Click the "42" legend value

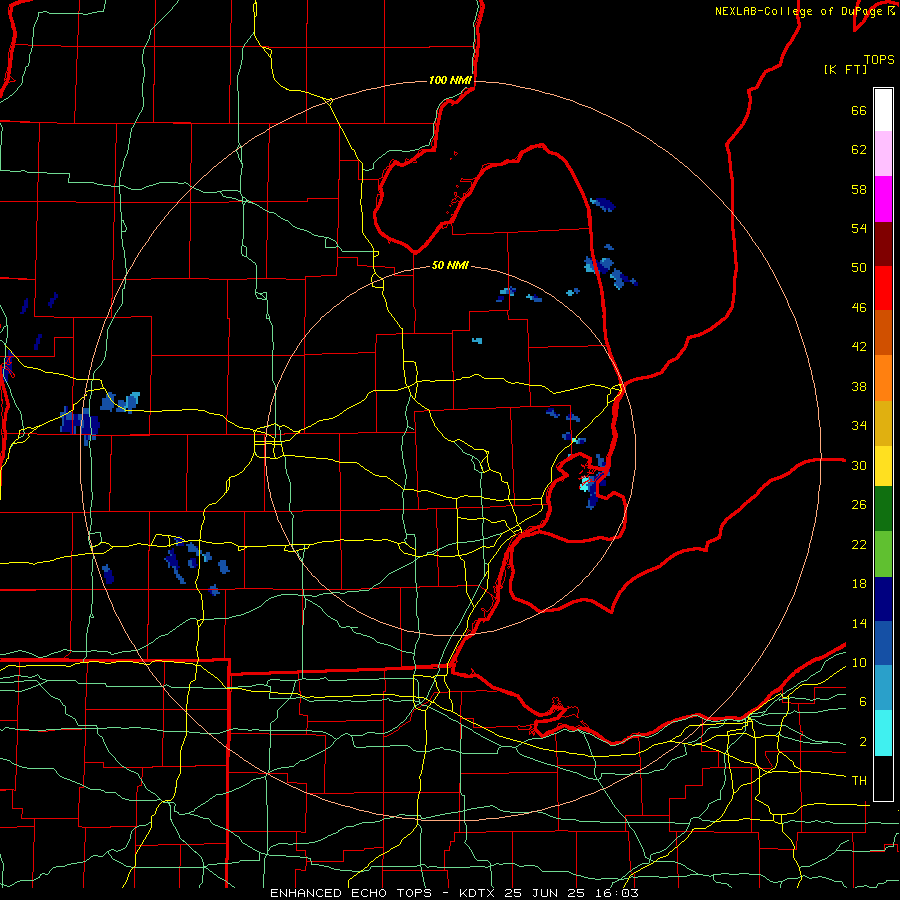pos(859,347)
